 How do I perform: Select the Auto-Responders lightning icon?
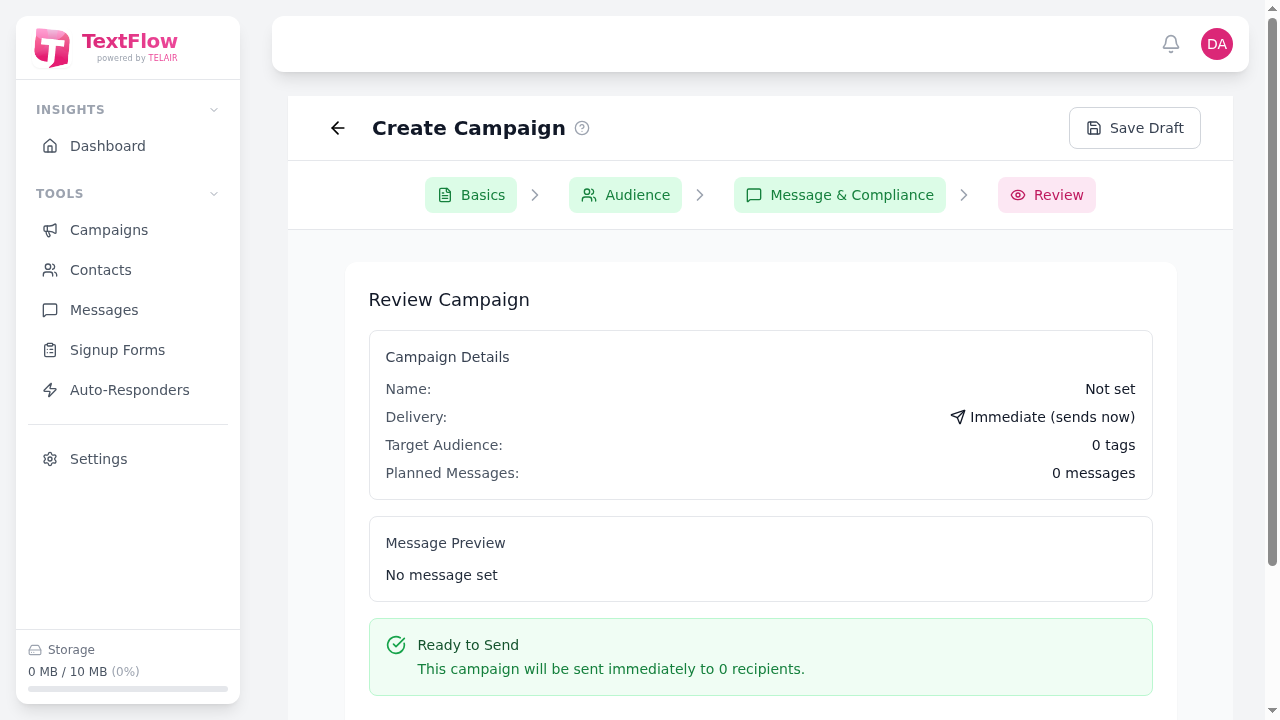(50, 390)
